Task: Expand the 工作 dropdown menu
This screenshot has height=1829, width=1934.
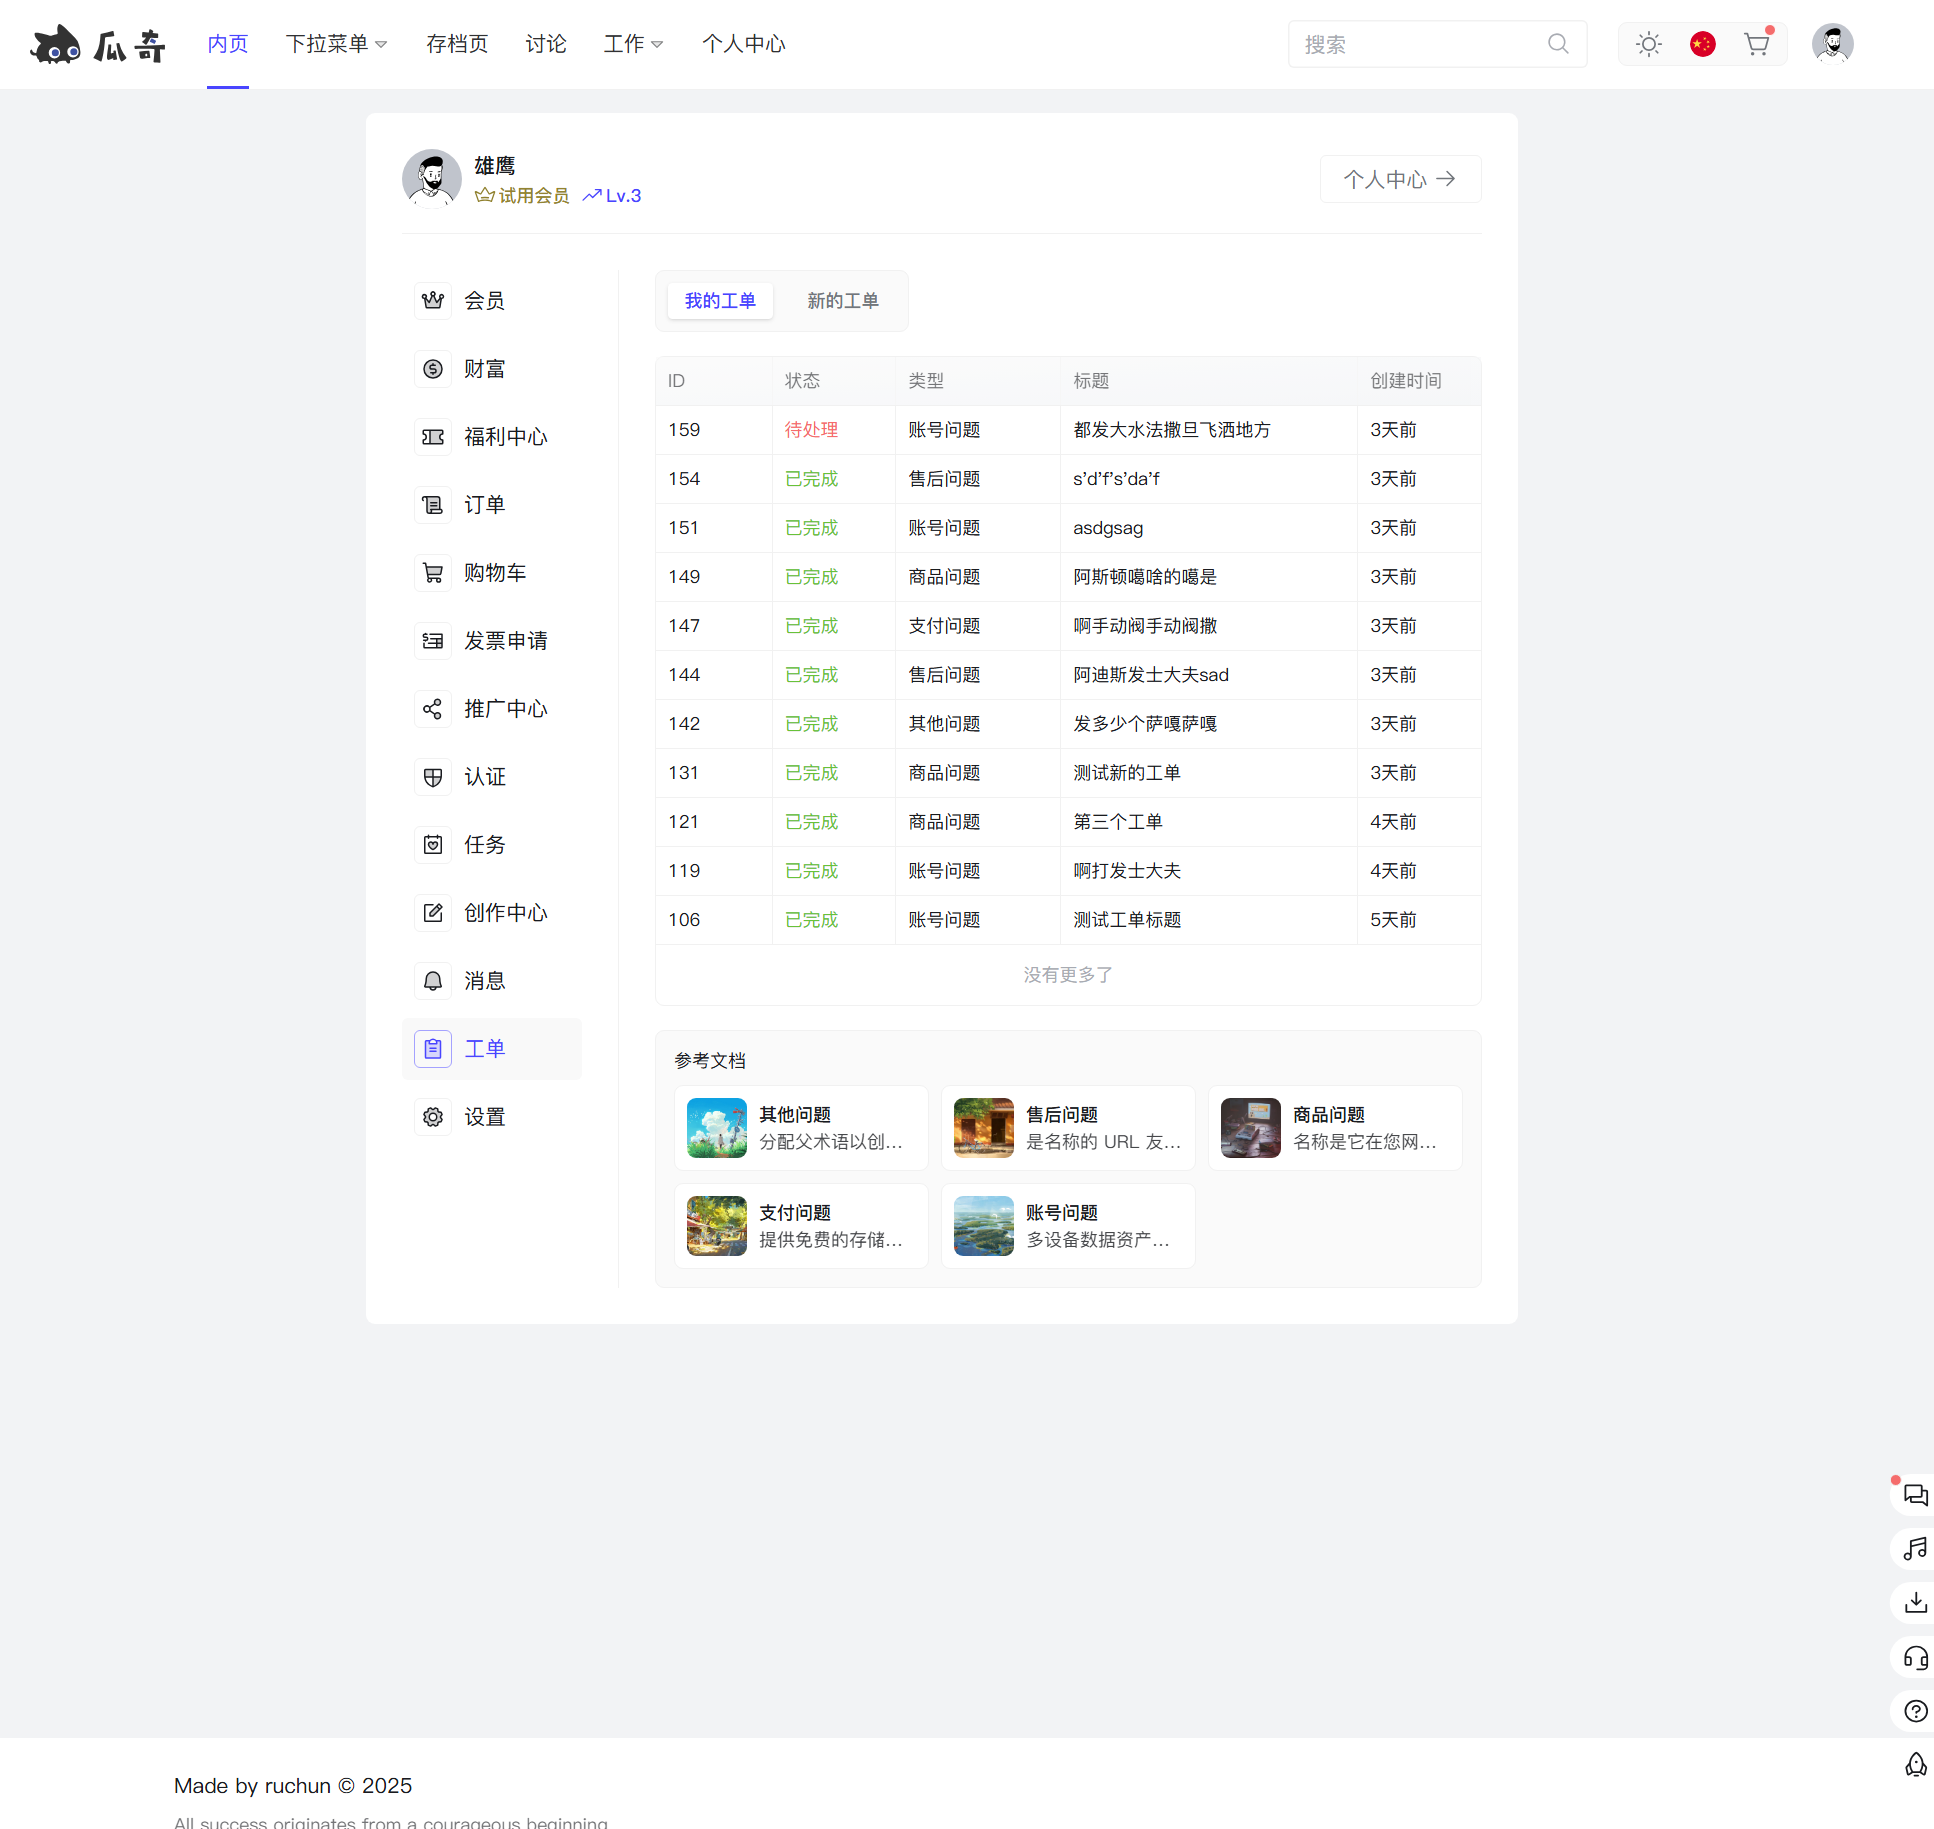Action: (x=633, y=44)
